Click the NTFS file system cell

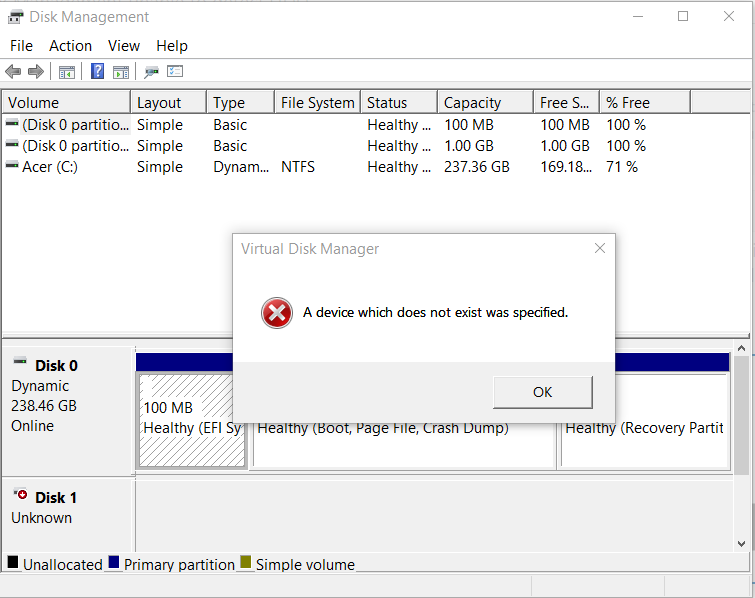[298, 167]
